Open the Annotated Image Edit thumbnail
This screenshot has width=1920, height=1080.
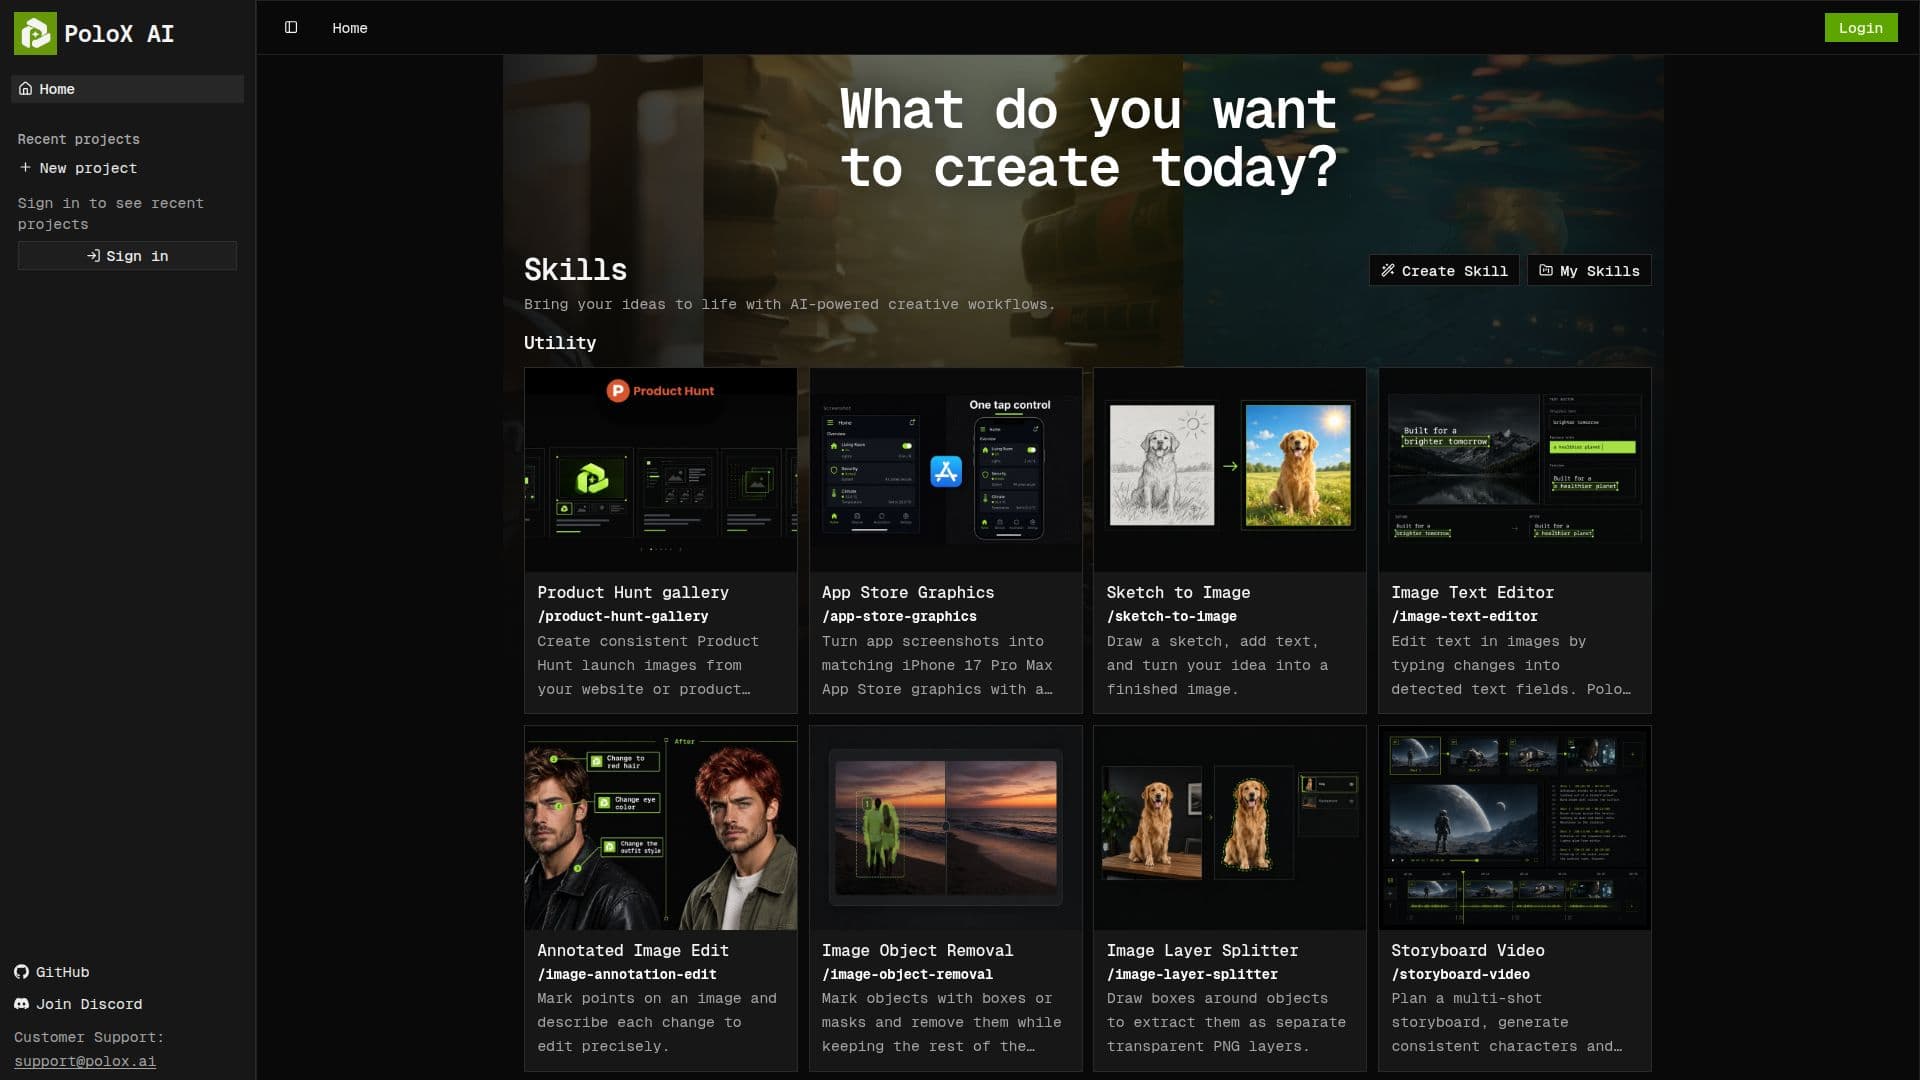661,828
